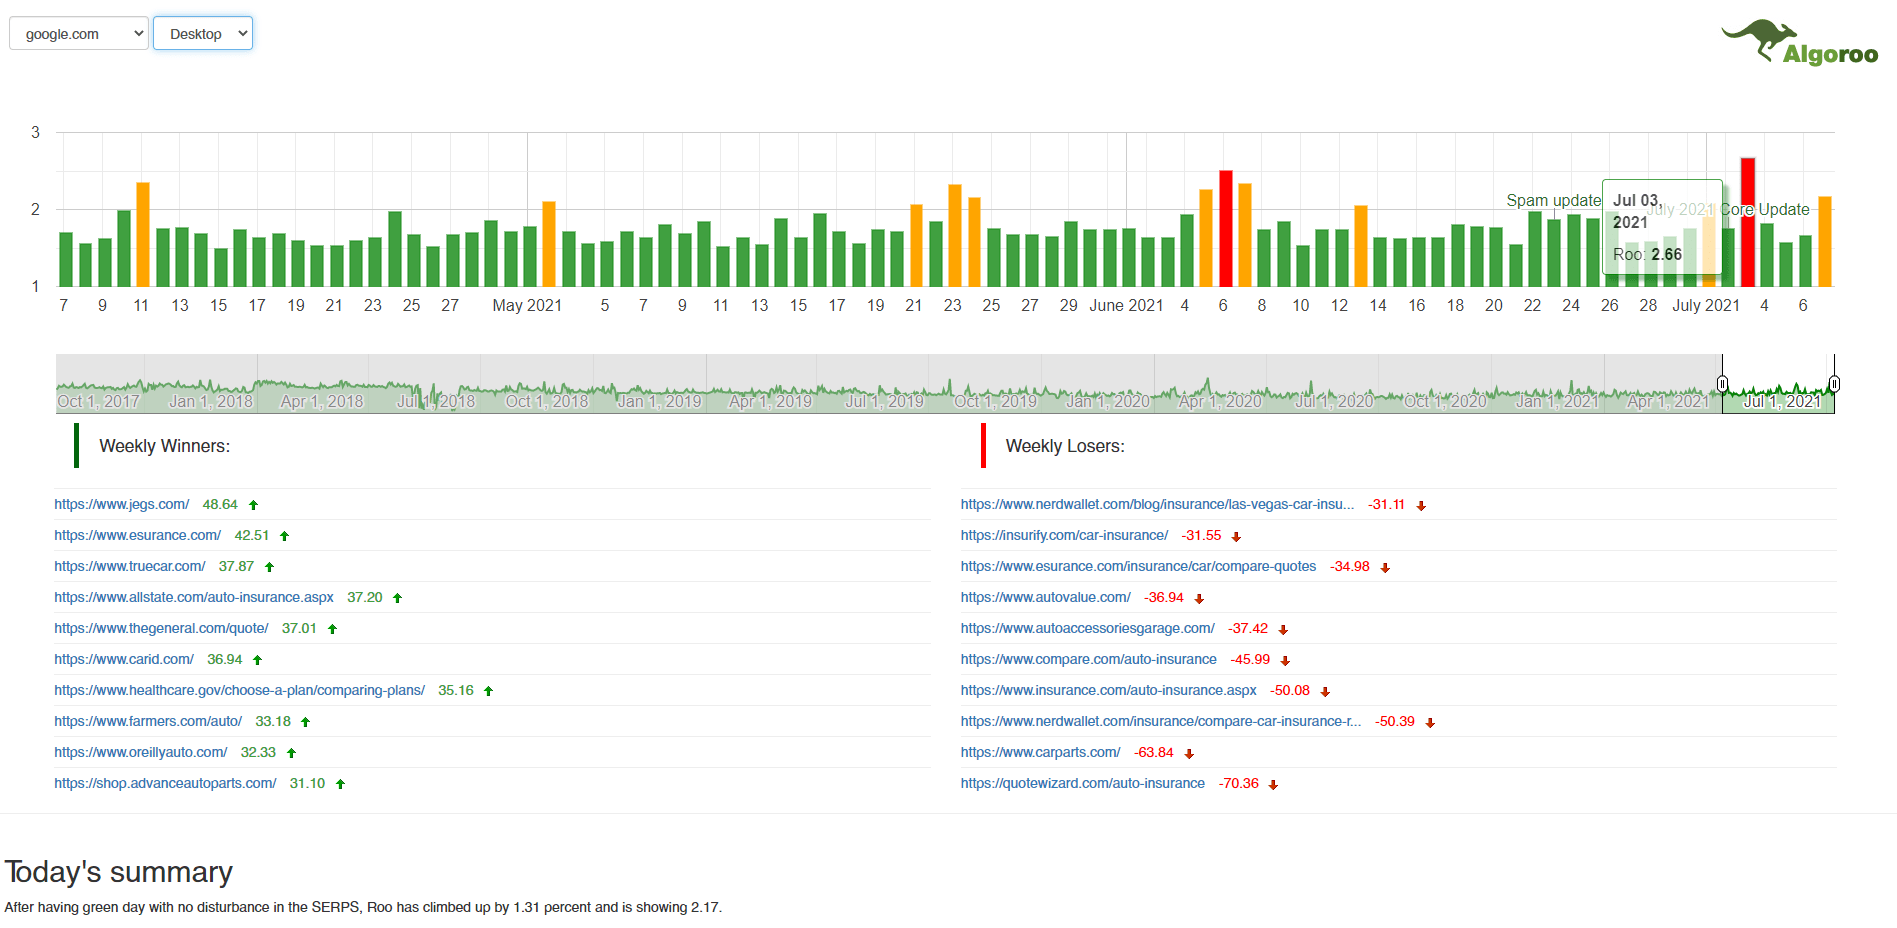Click the tallest red bar after July 2021
This screenshot has width=1897, height=928.
pos(1748,223)
